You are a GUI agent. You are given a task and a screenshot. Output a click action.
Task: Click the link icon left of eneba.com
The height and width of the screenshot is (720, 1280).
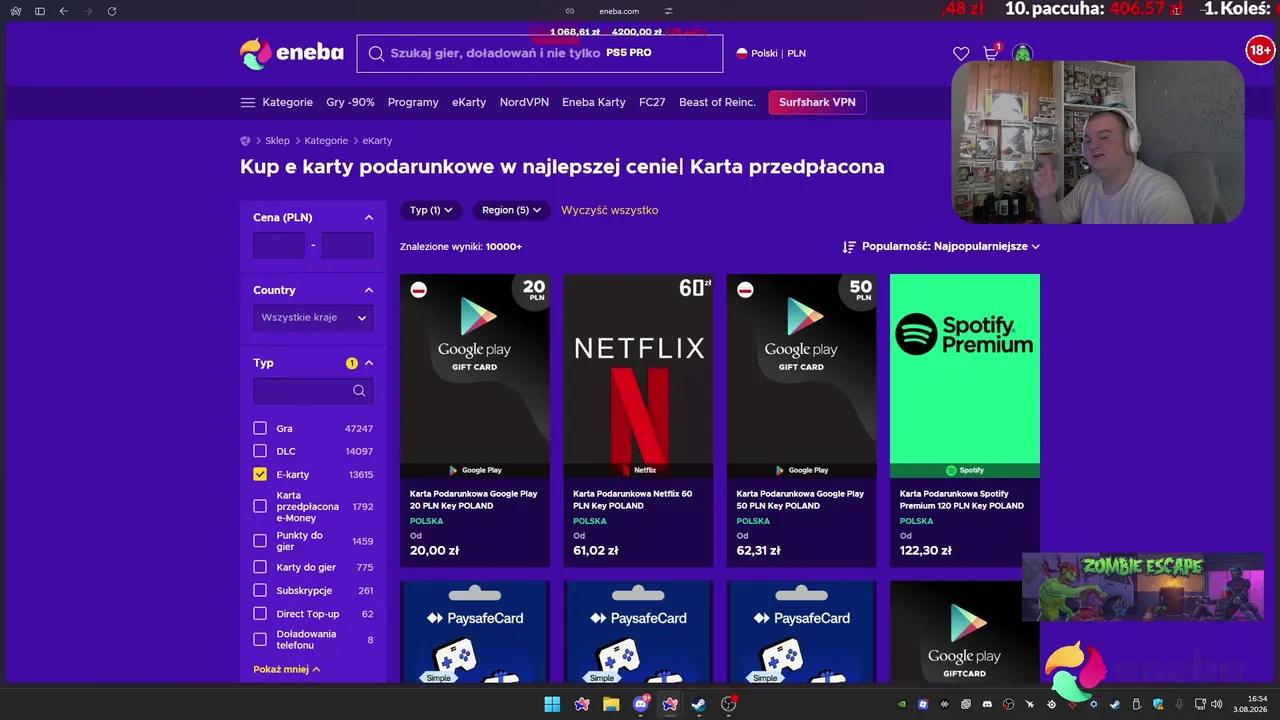pos(570,11)
